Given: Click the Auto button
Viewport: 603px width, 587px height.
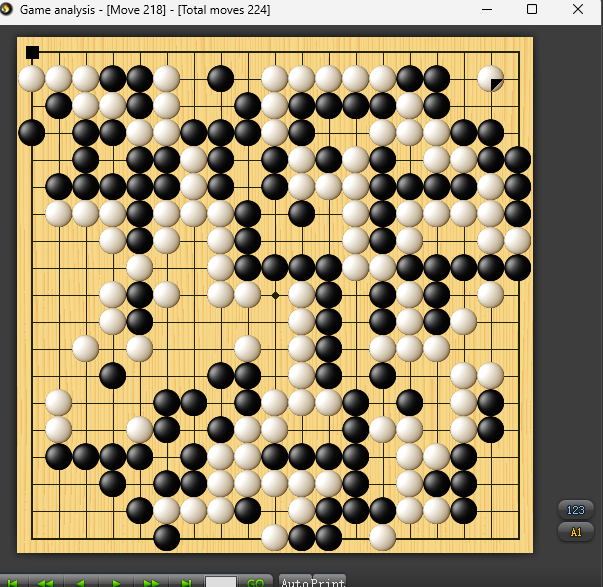Looking at the screenshot, I should (x=293, y=581).
